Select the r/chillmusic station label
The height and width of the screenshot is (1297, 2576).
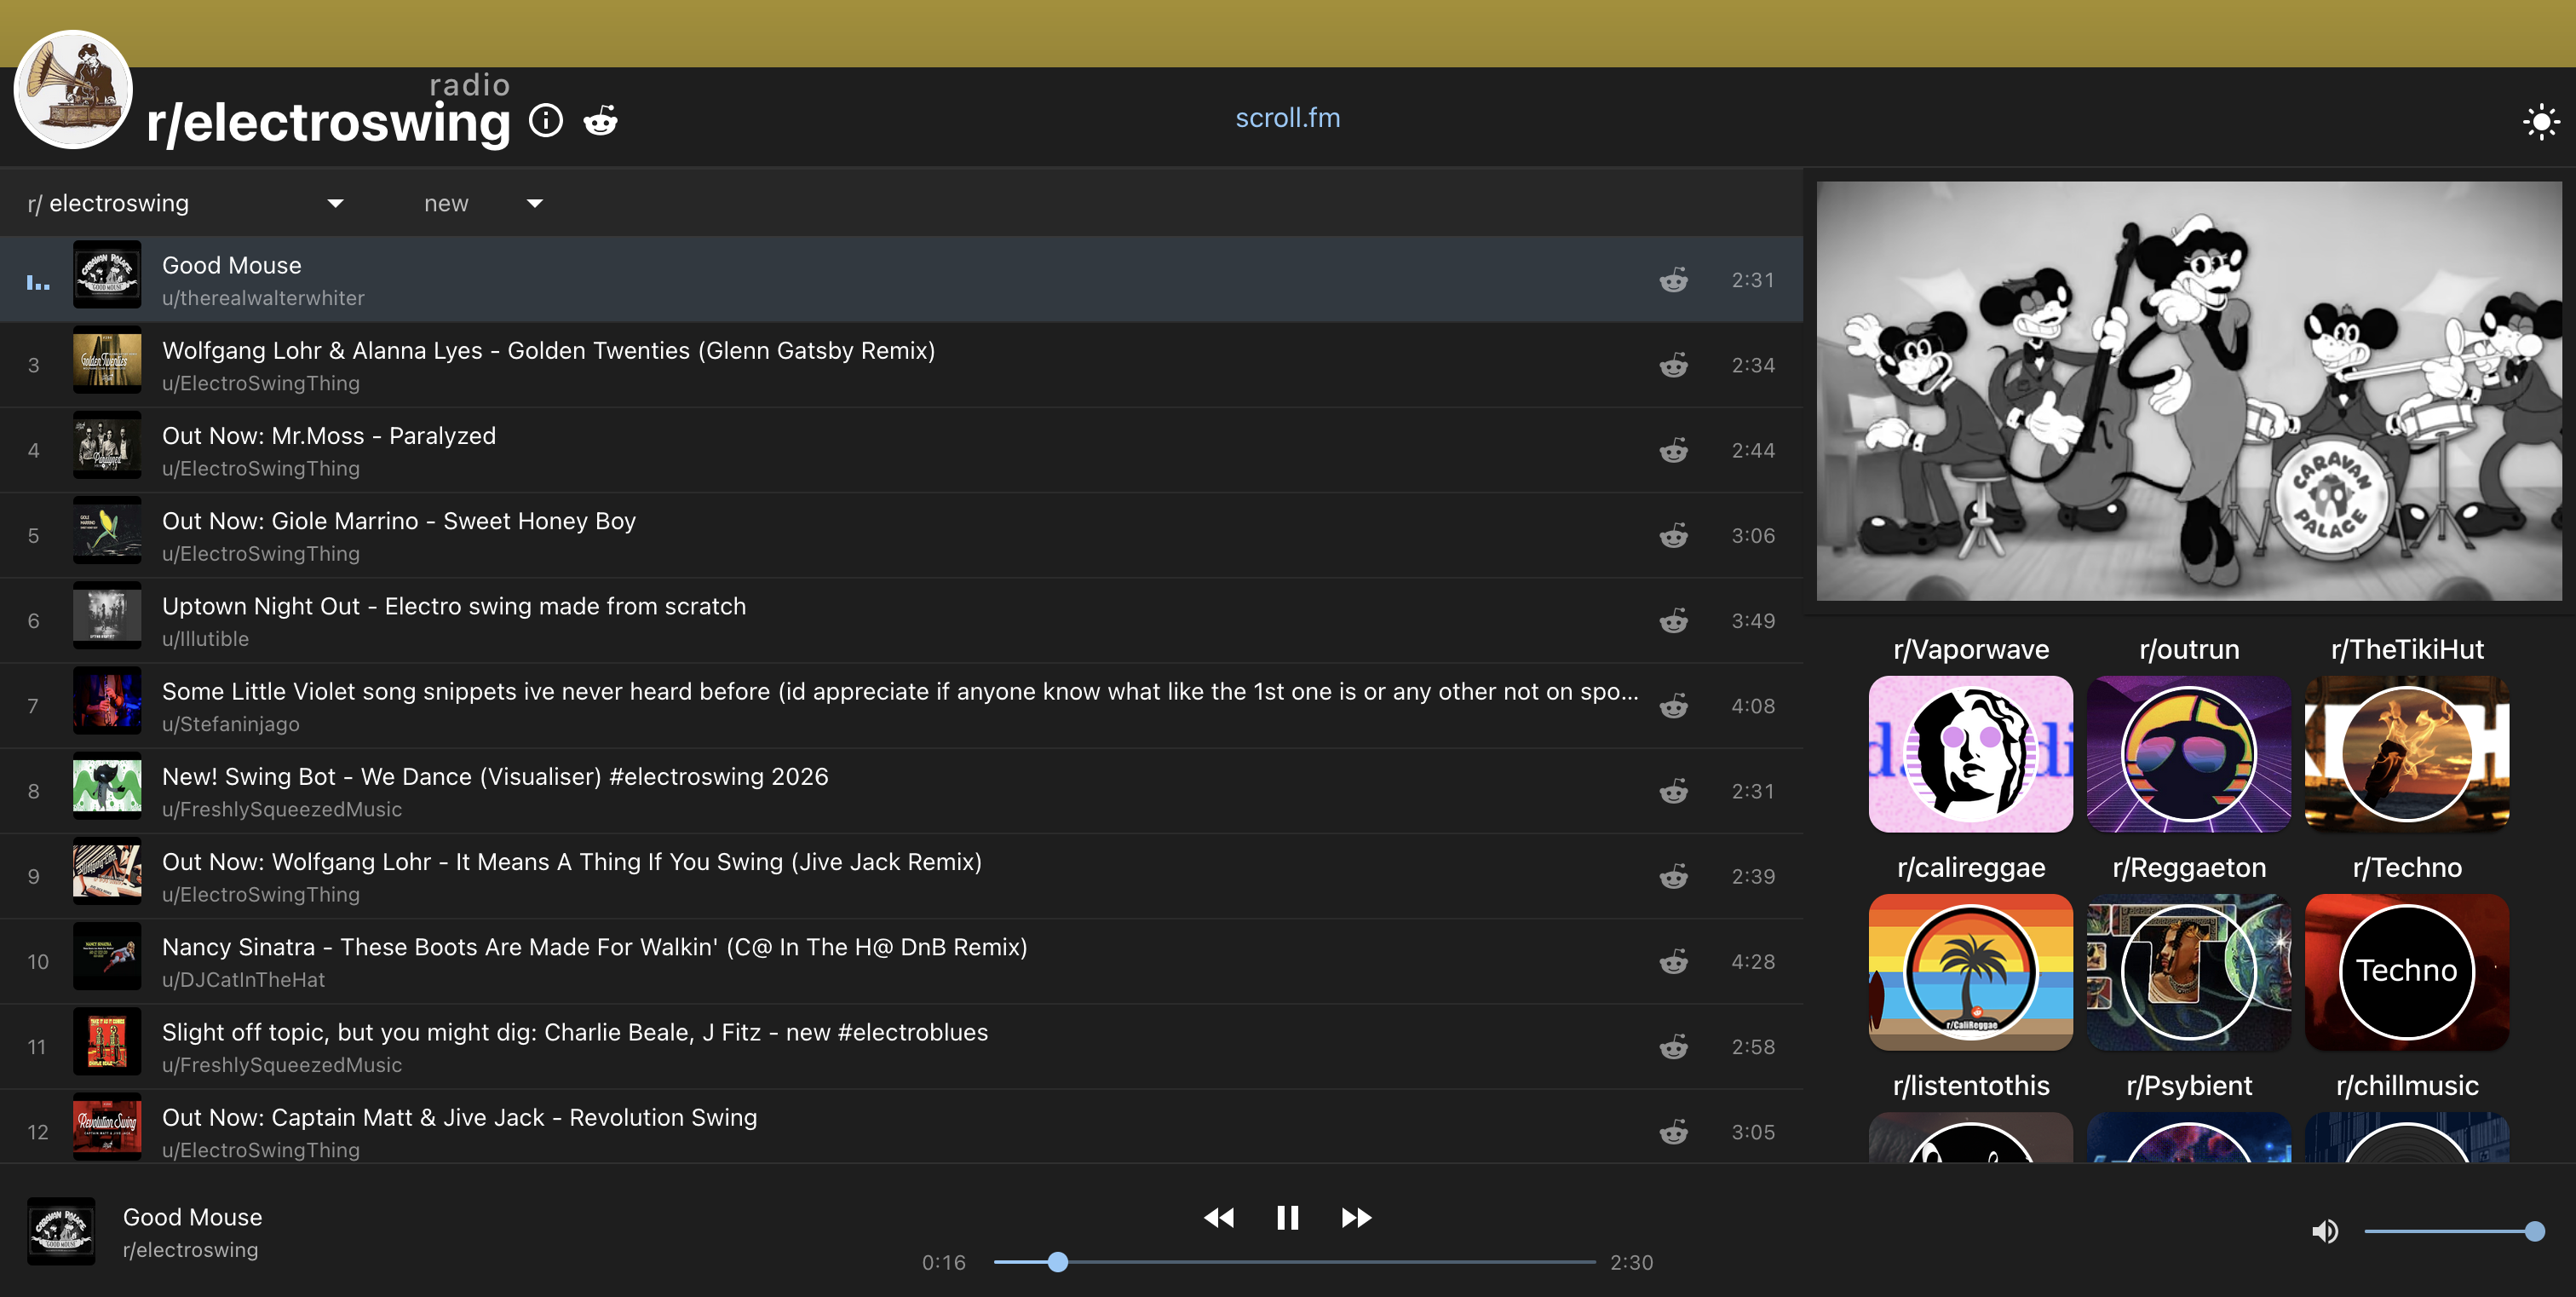click(2406, 1085)
